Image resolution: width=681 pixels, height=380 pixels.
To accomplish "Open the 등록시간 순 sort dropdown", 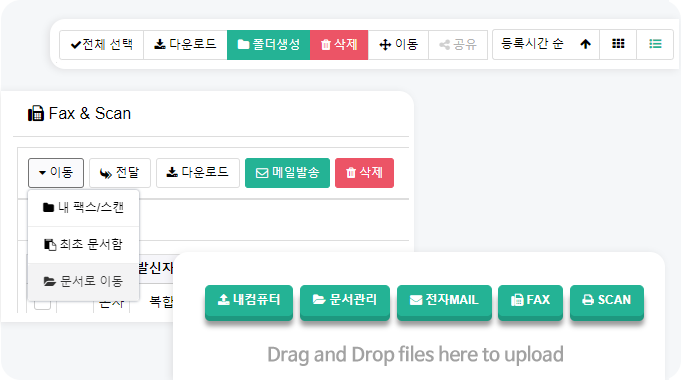I will (532, 44).
